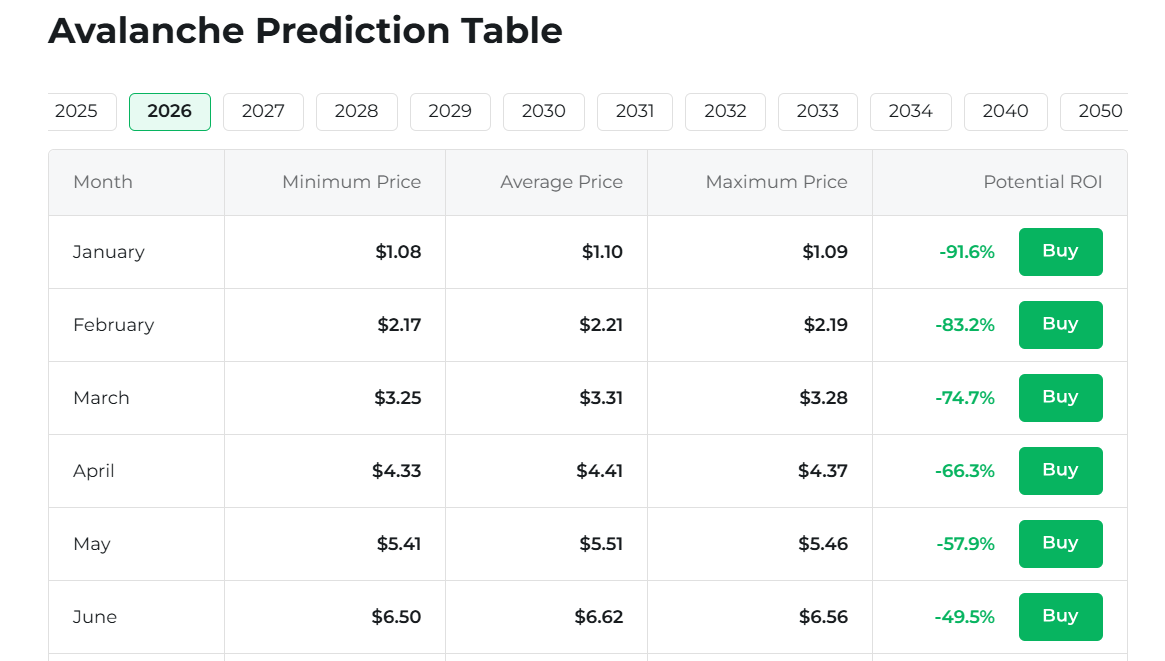The image size is (1165, 661).
Task: Click the June Buy button
Action: (x=1060, y=617)
